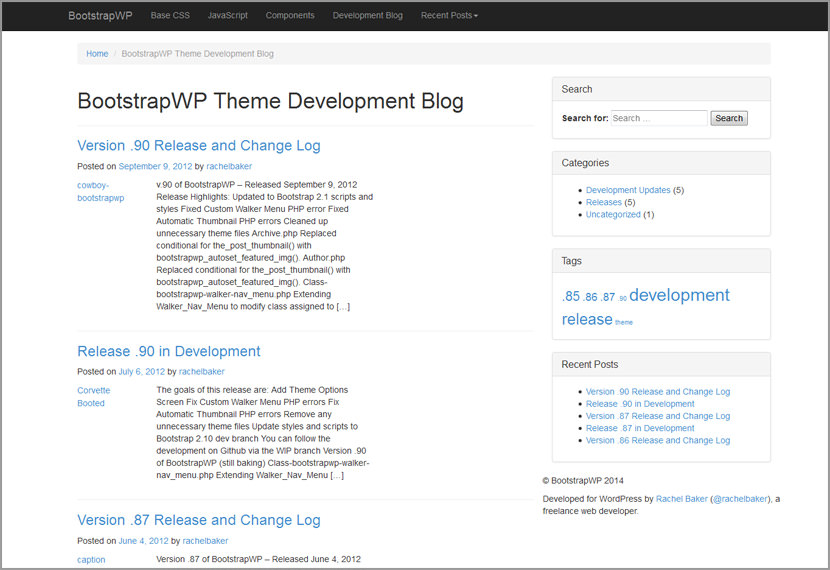Open post title Version .90 Release and Change Log
This screenshot has width=830, height=570.
pos(199,146)
